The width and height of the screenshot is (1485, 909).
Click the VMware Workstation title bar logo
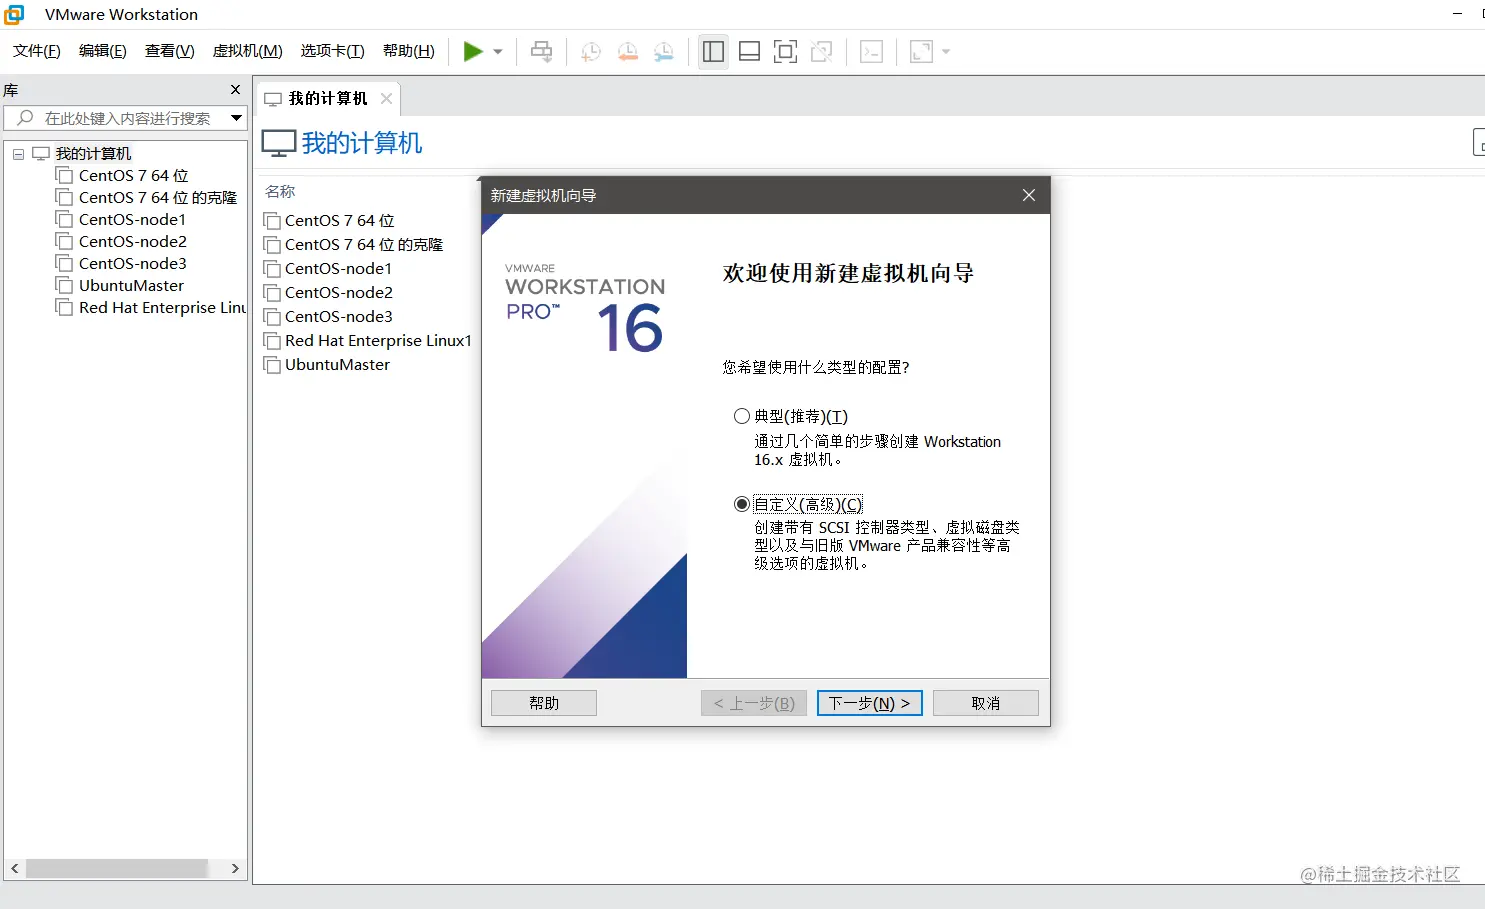[x=14, y=14]
